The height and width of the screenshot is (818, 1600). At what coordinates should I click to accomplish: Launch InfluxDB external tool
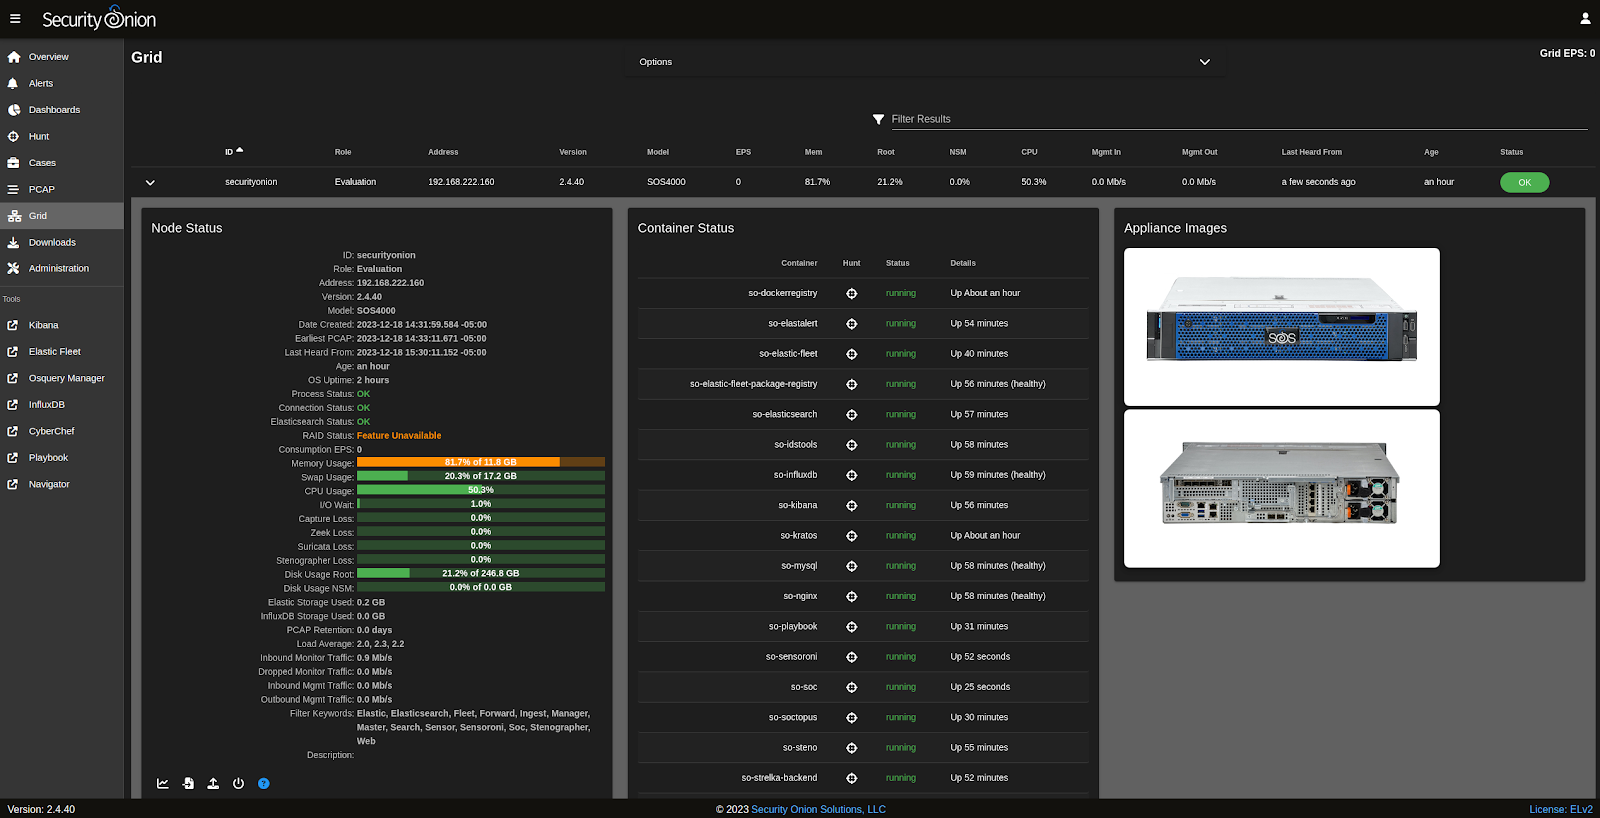(x=62, y=405)
